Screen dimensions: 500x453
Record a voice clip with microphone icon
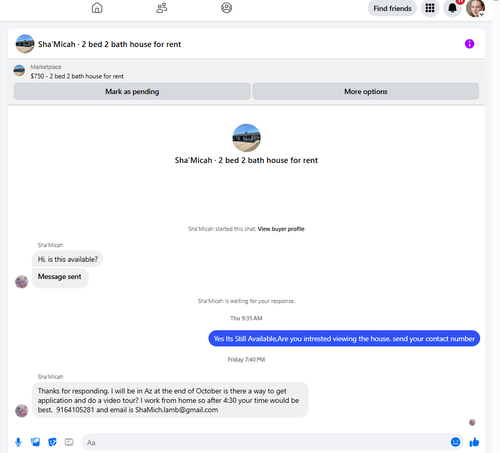[x=18, y=442]
